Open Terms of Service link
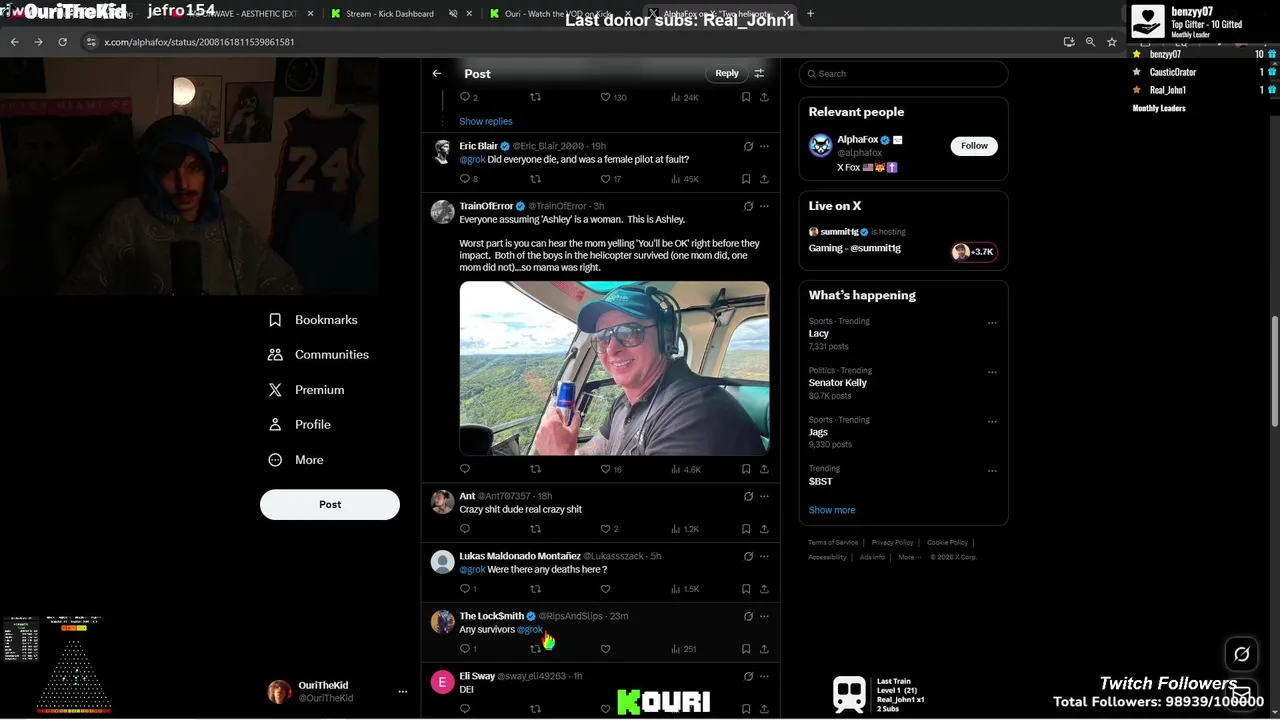 (833, 542)
